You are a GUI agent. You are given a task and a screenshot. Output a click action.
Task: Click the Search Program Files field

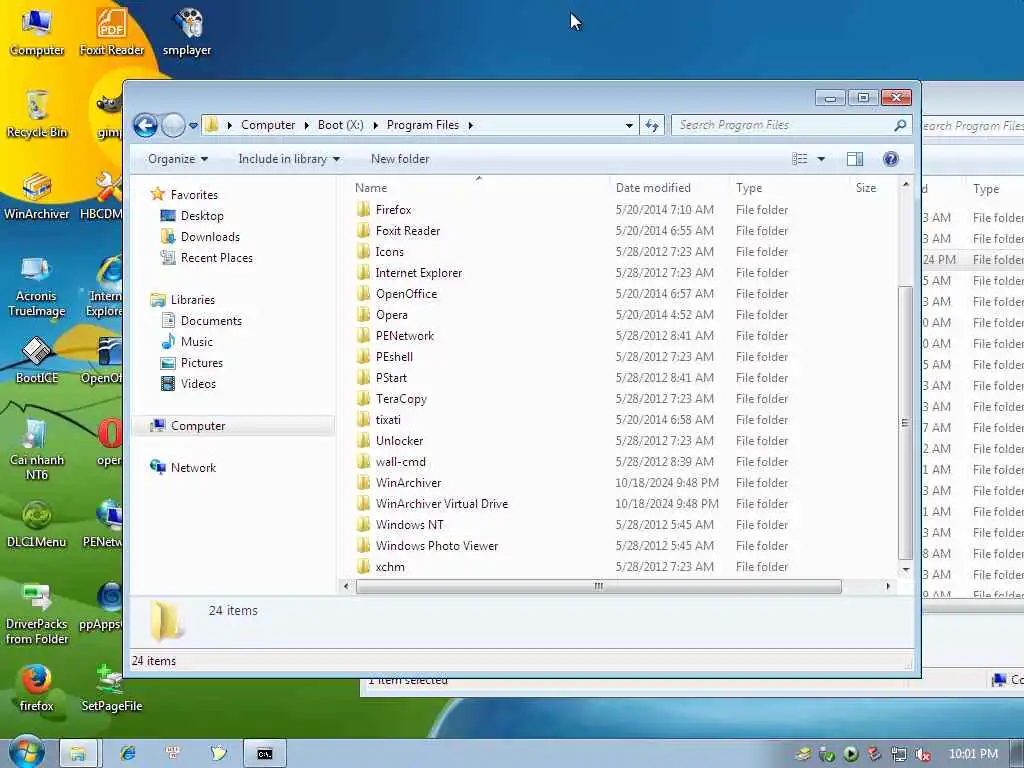[784, 125]
